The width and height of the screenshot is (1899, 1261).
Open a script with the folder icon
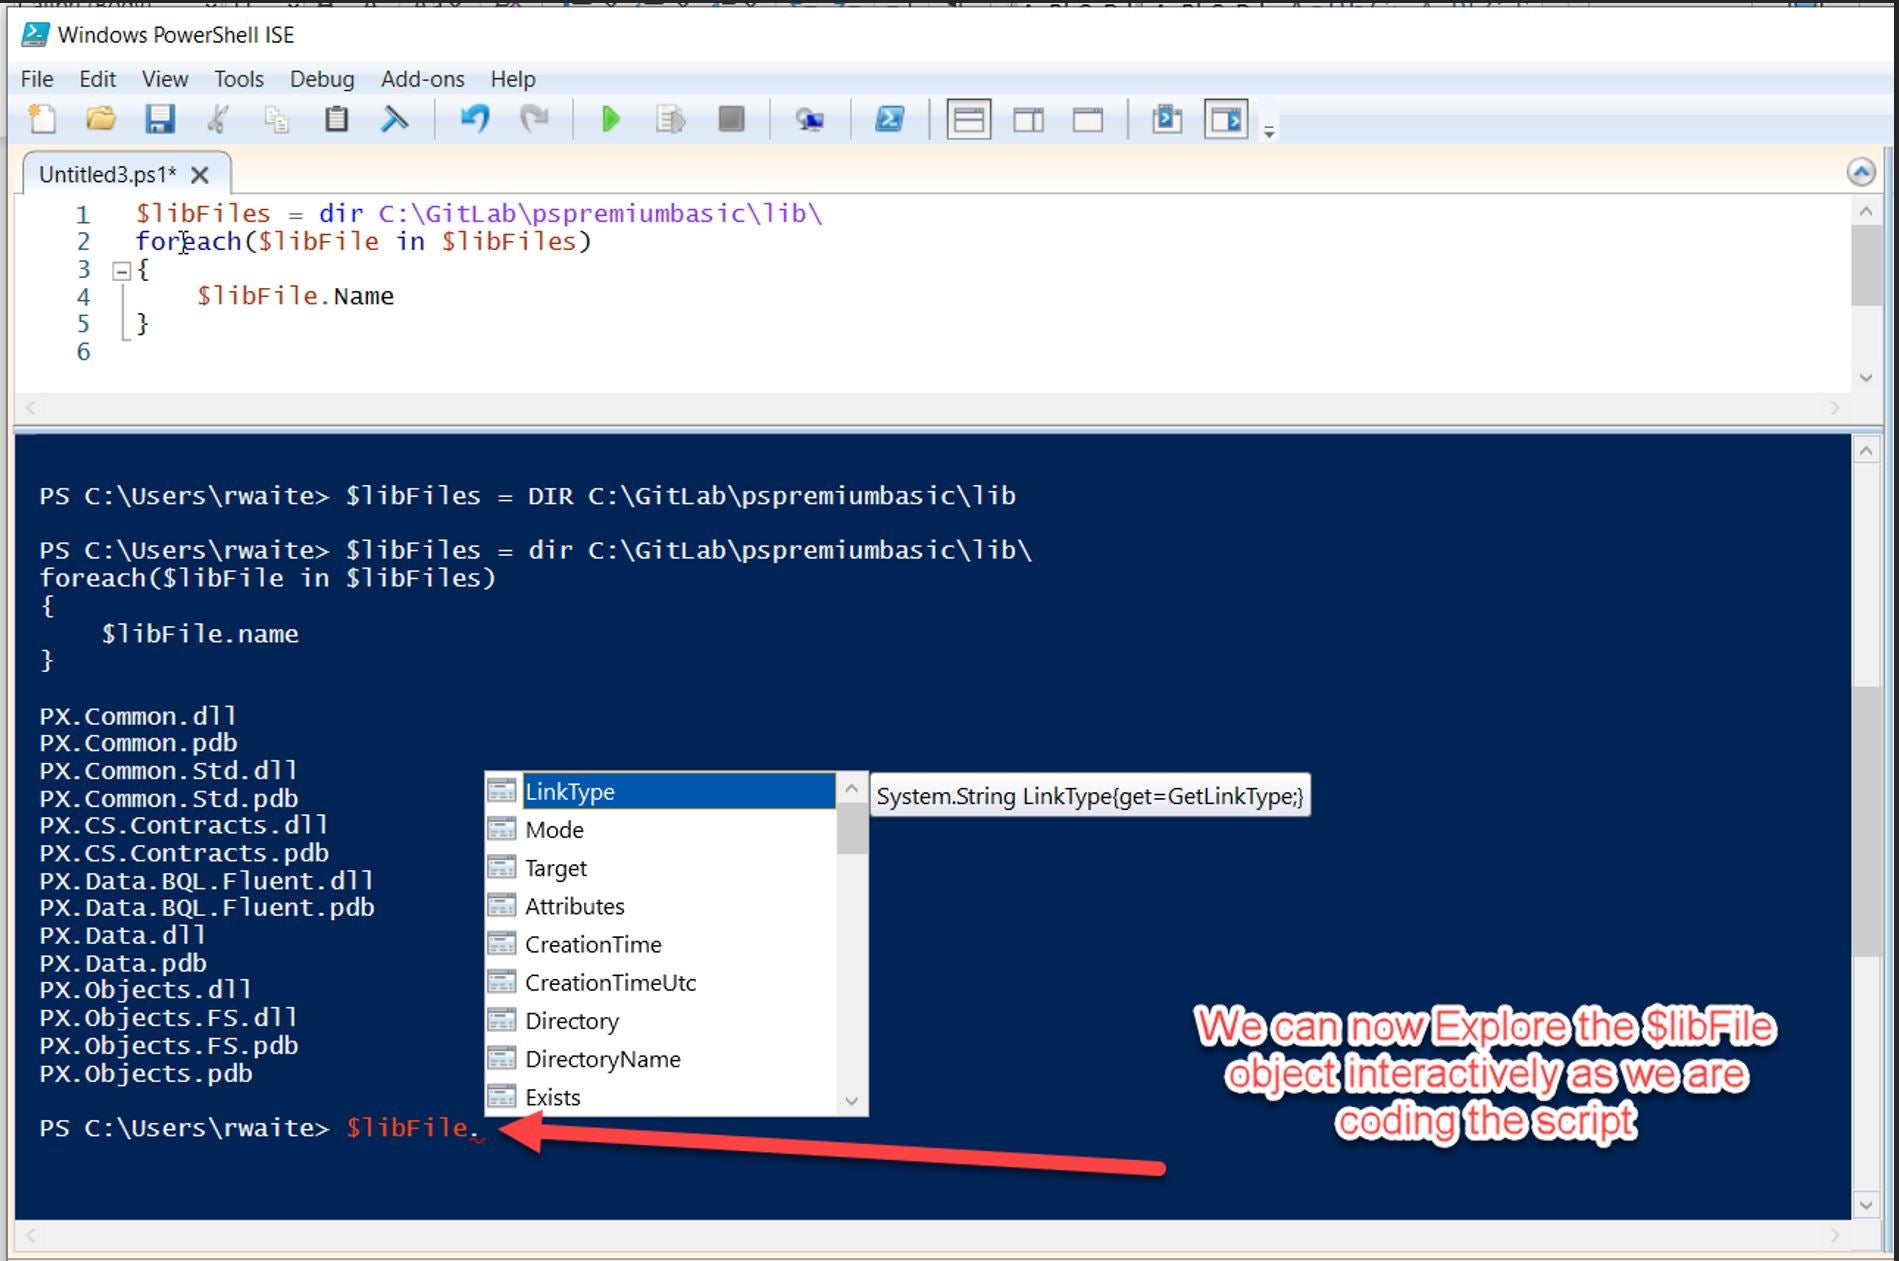(101, 119)
